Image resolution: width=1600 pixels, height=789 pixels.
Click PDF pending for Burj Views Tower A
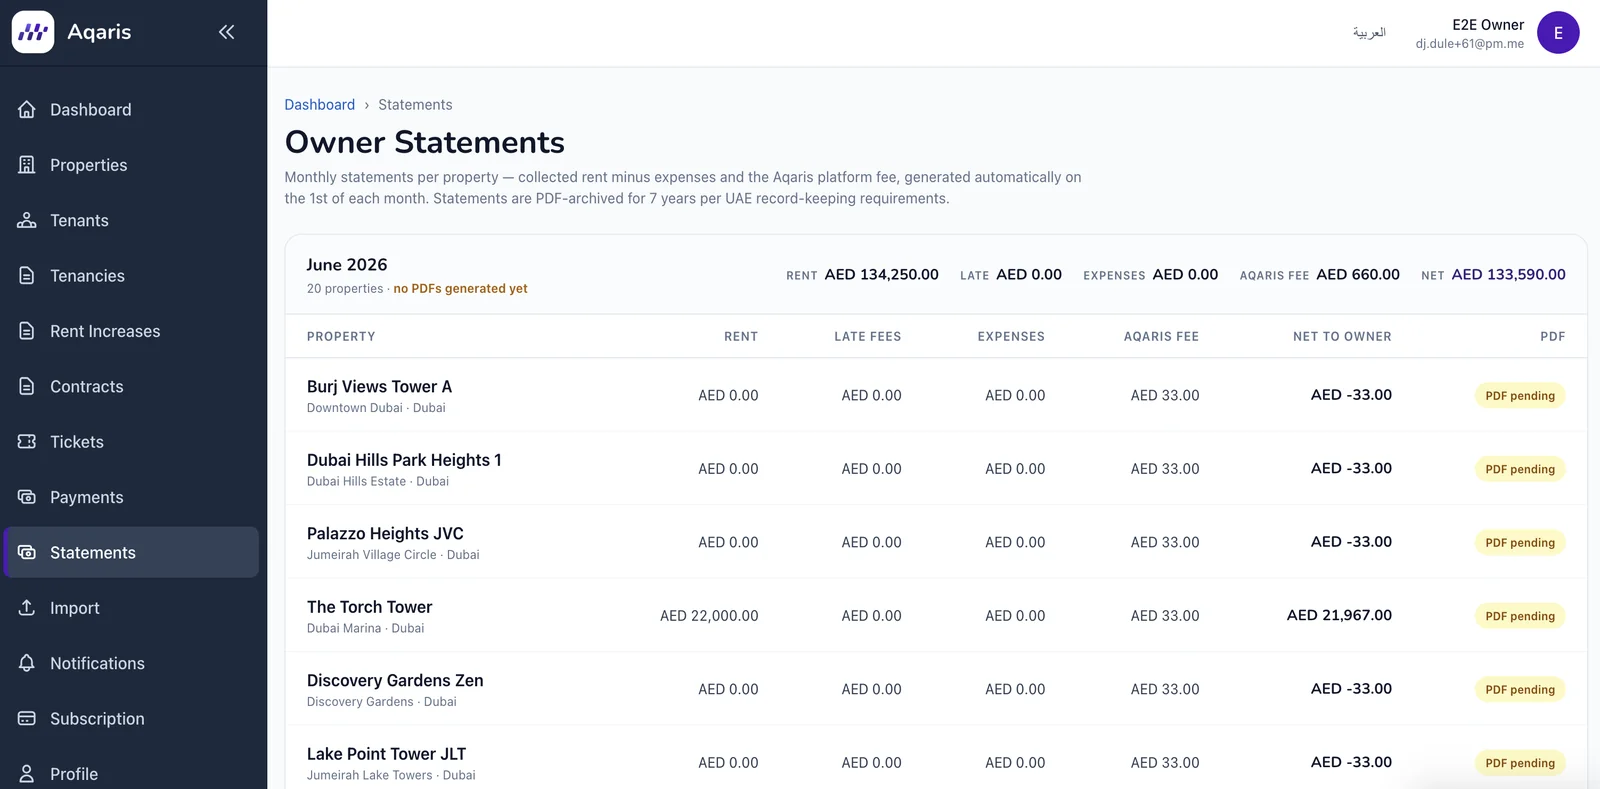(1520, 395)
